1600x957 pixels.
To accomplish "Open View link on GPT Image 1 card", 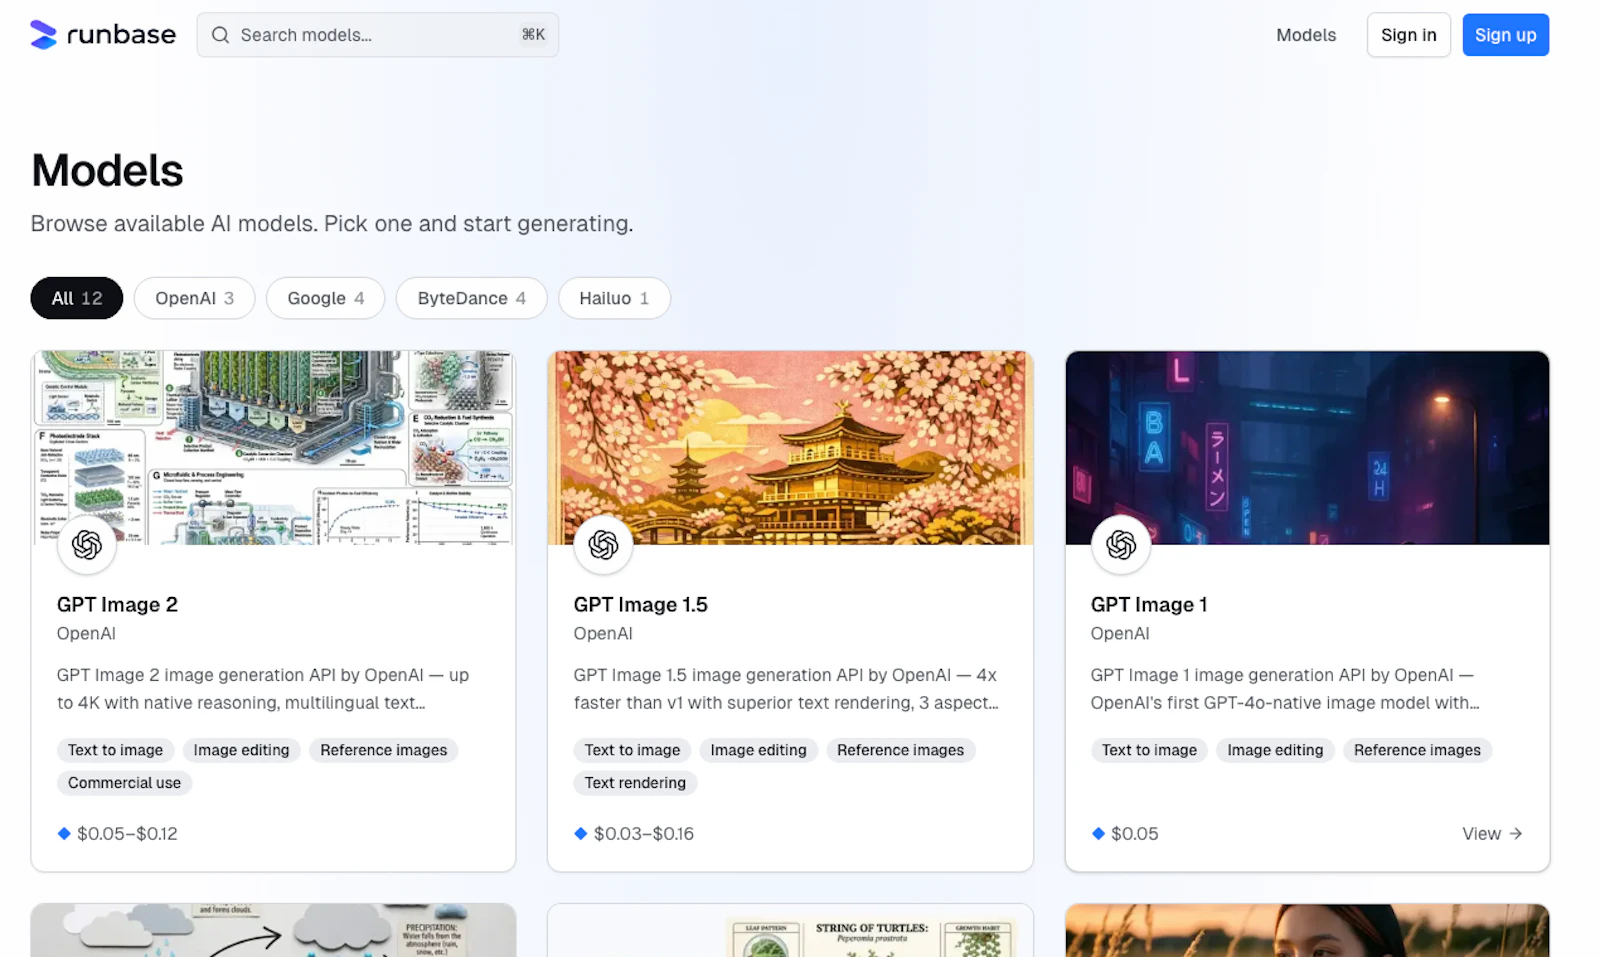I will point(1492,833).
